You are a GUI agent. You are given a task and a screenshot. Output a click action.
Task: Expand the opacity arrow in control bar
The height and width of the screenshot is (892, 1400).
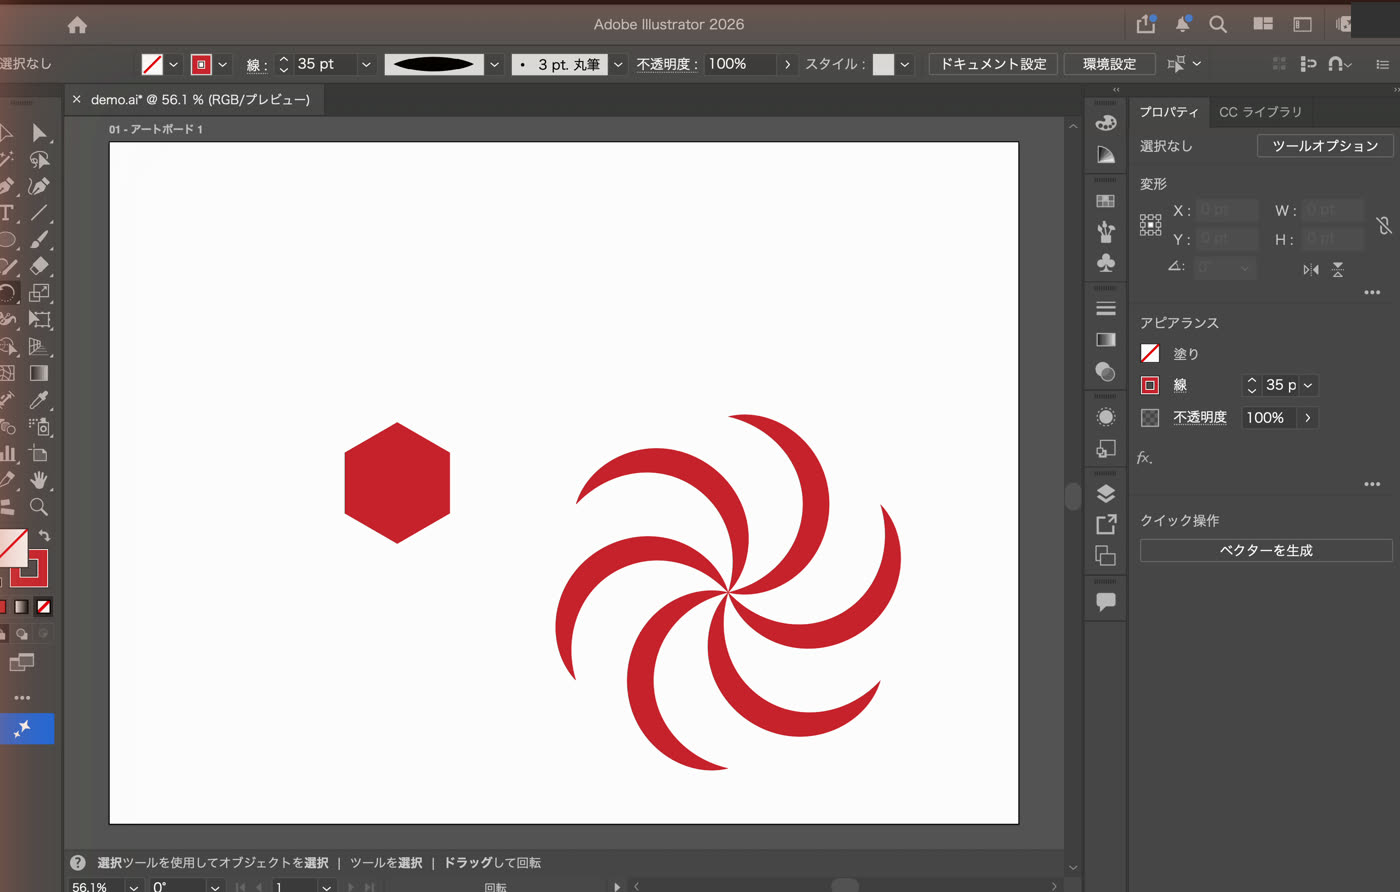pos(788,64)
